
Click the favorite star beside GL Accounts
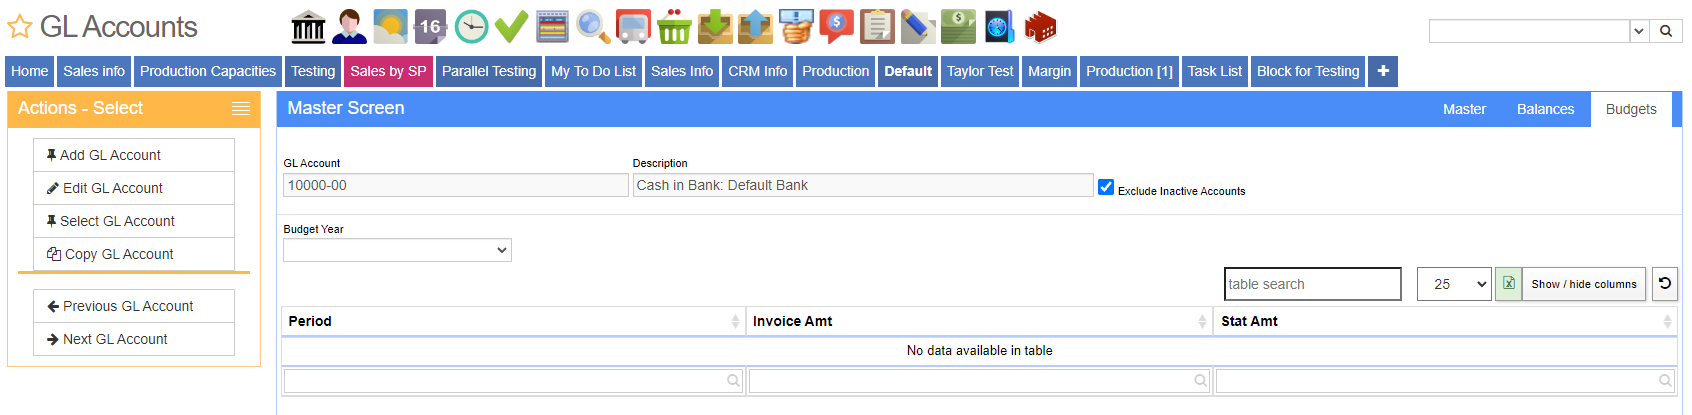tap(20, 27)
